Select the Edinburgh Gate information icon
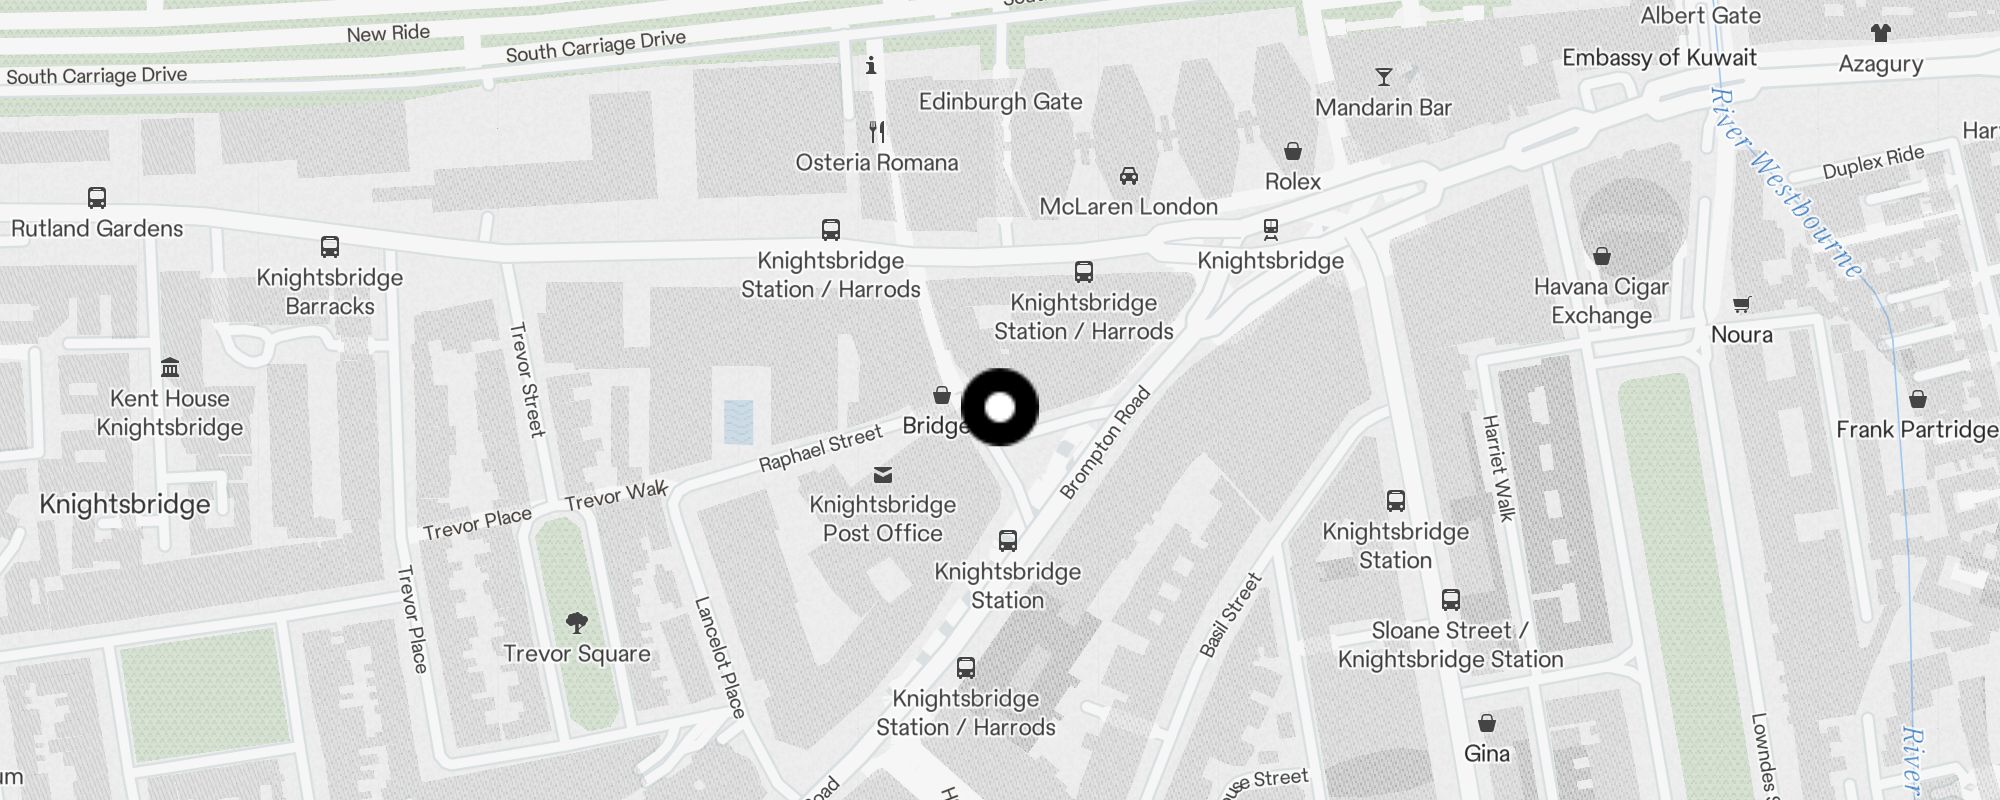Image resolution: width=2000 pixels, height=800 pixels. pos(871,65)
